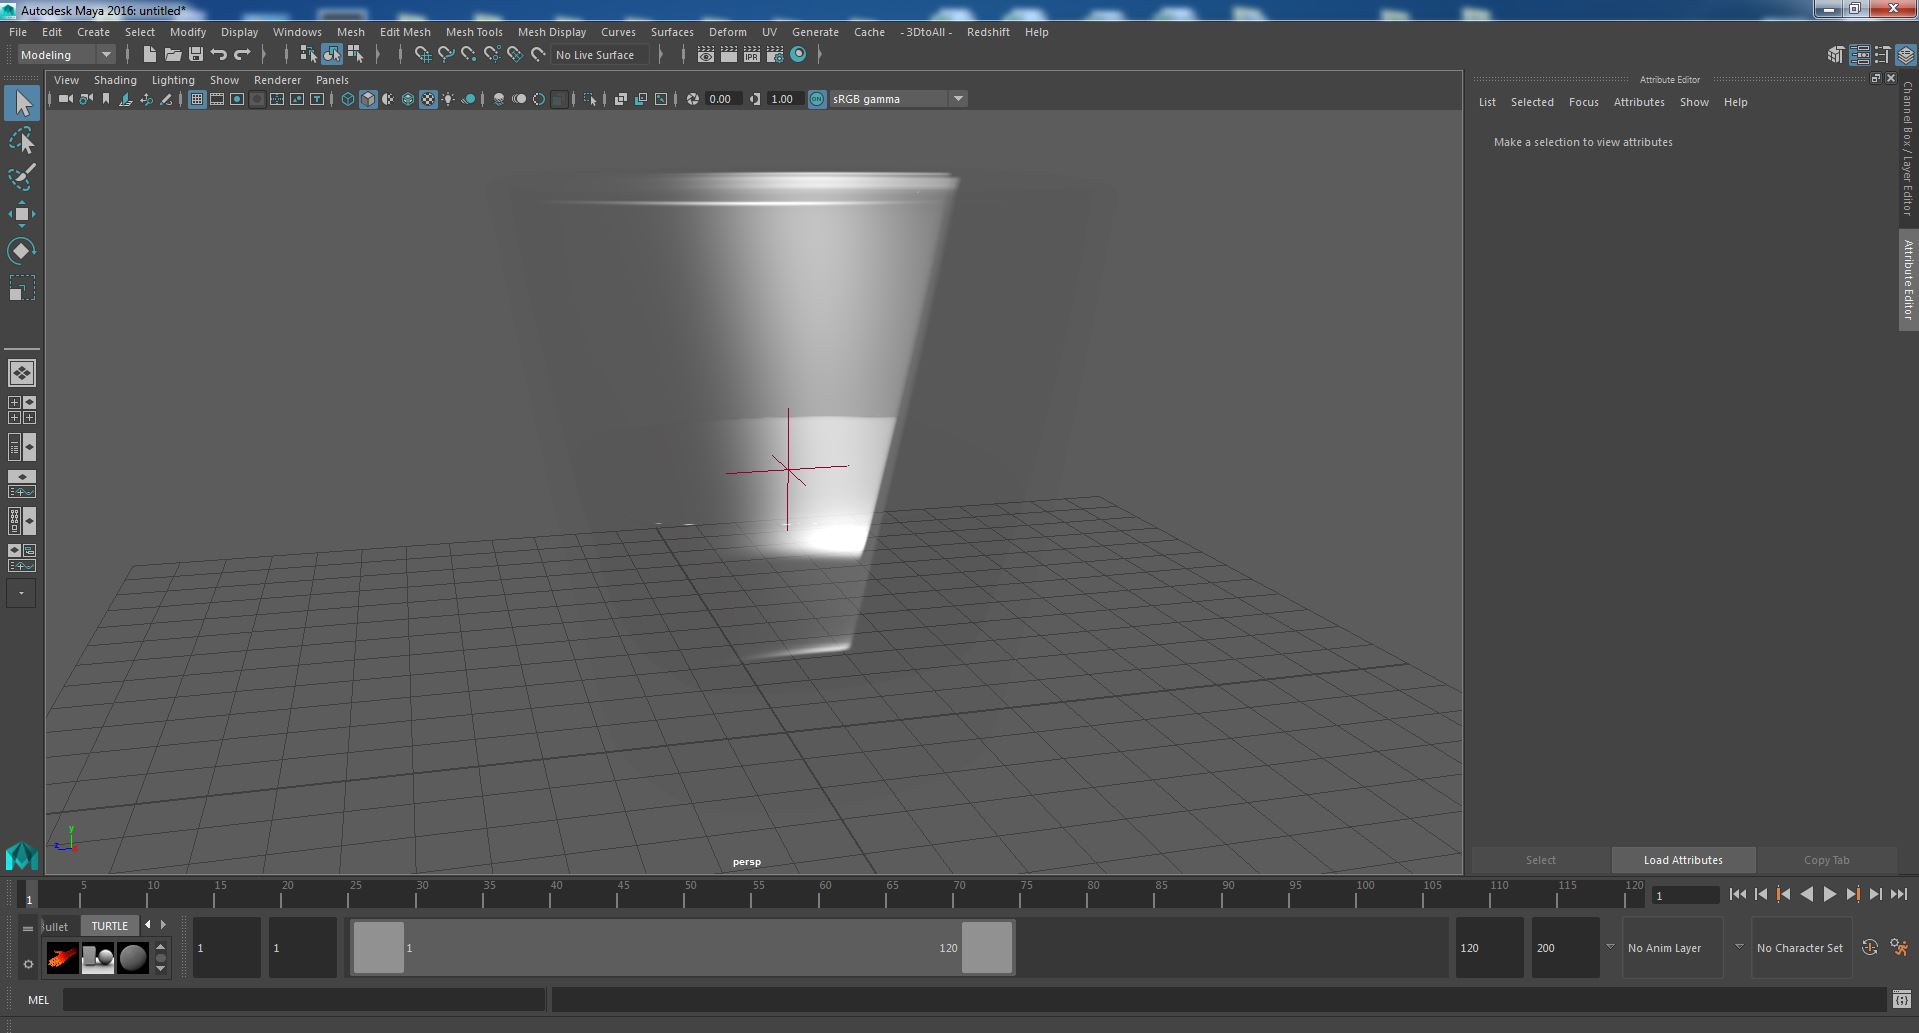Click the current frame number field

(1684, 895)
